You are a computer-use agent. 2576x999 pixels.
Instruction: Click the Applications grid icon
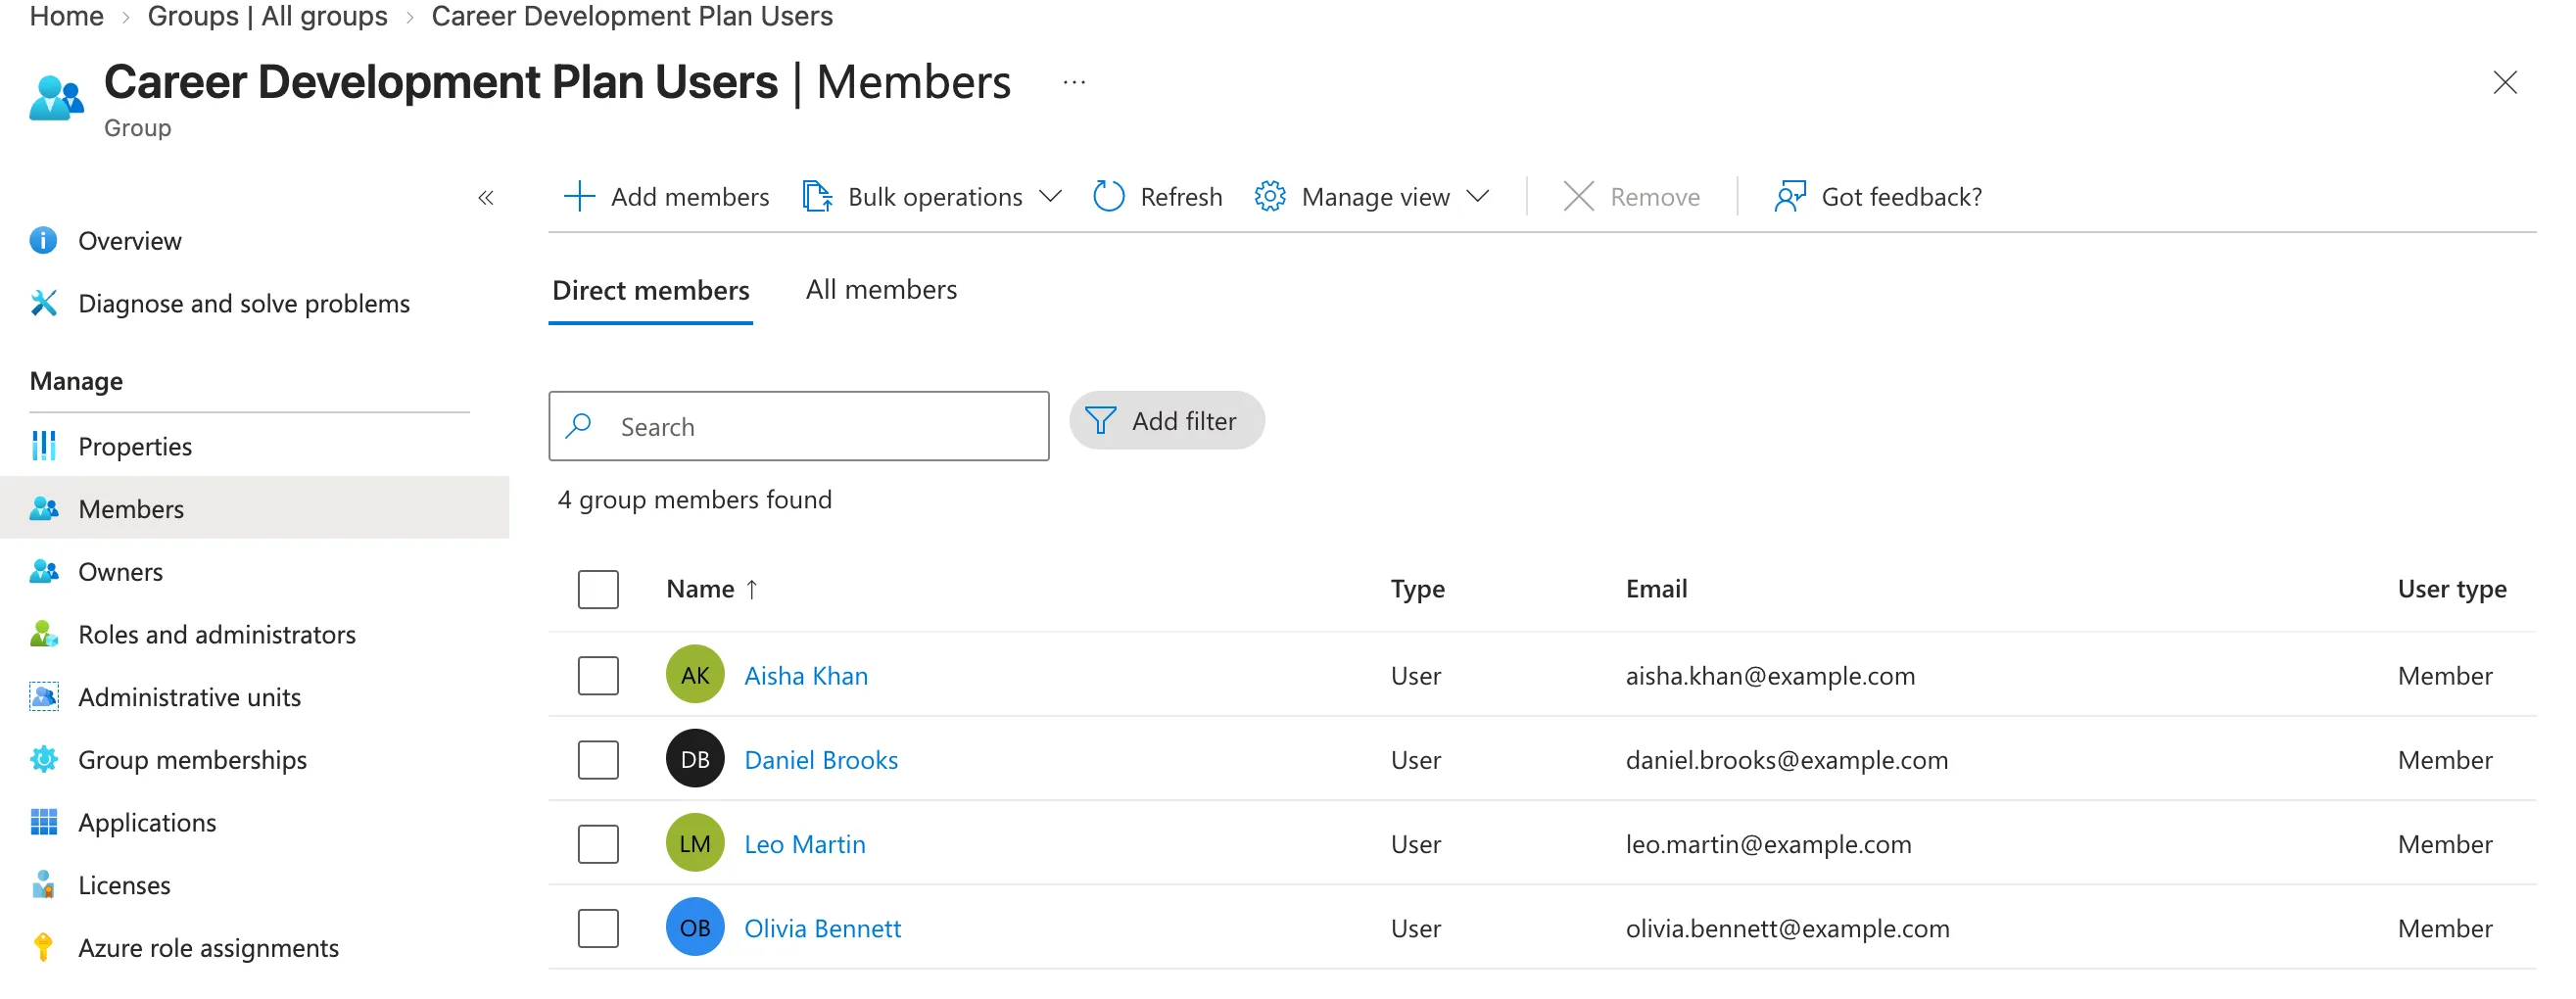click(43, 823)
